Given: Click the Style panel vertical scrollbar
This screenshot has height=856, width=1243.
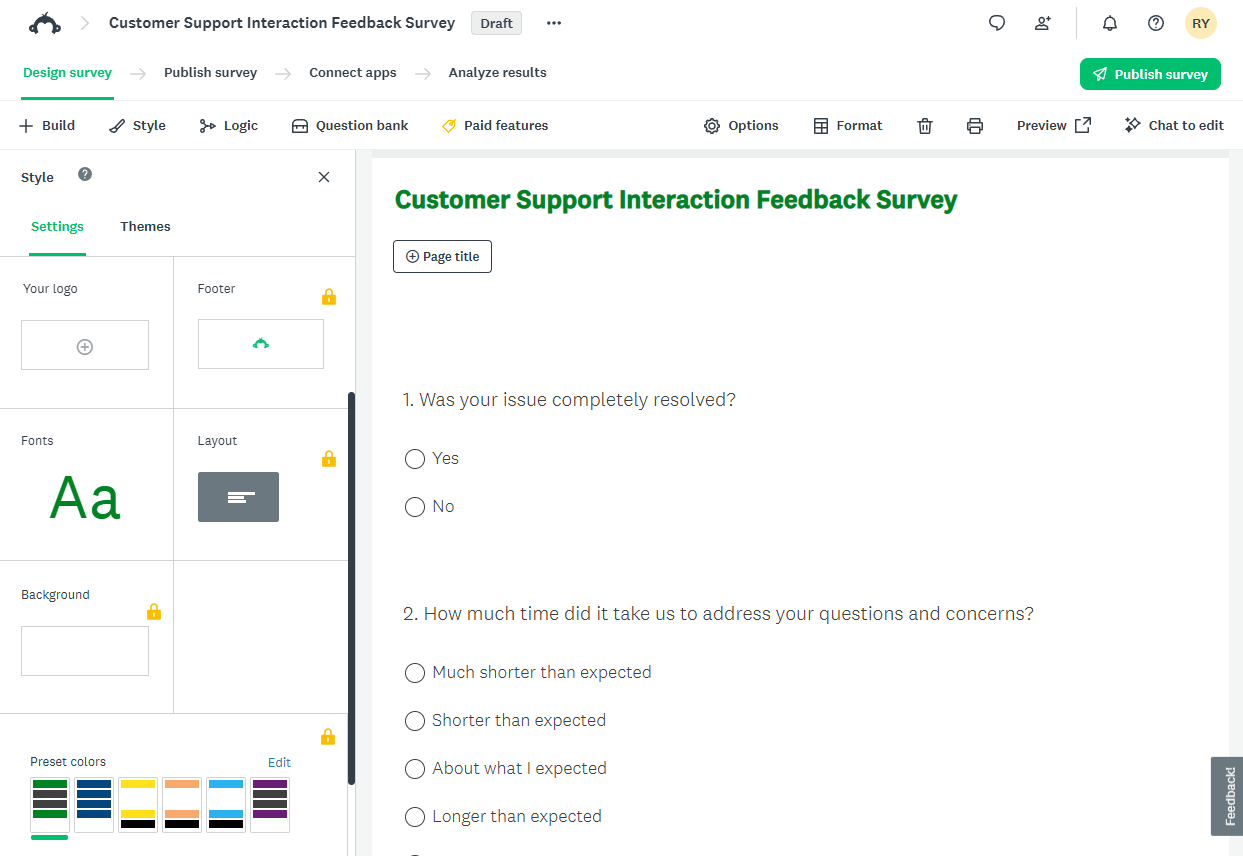Looking at the screenshot, I should (351, 588).
